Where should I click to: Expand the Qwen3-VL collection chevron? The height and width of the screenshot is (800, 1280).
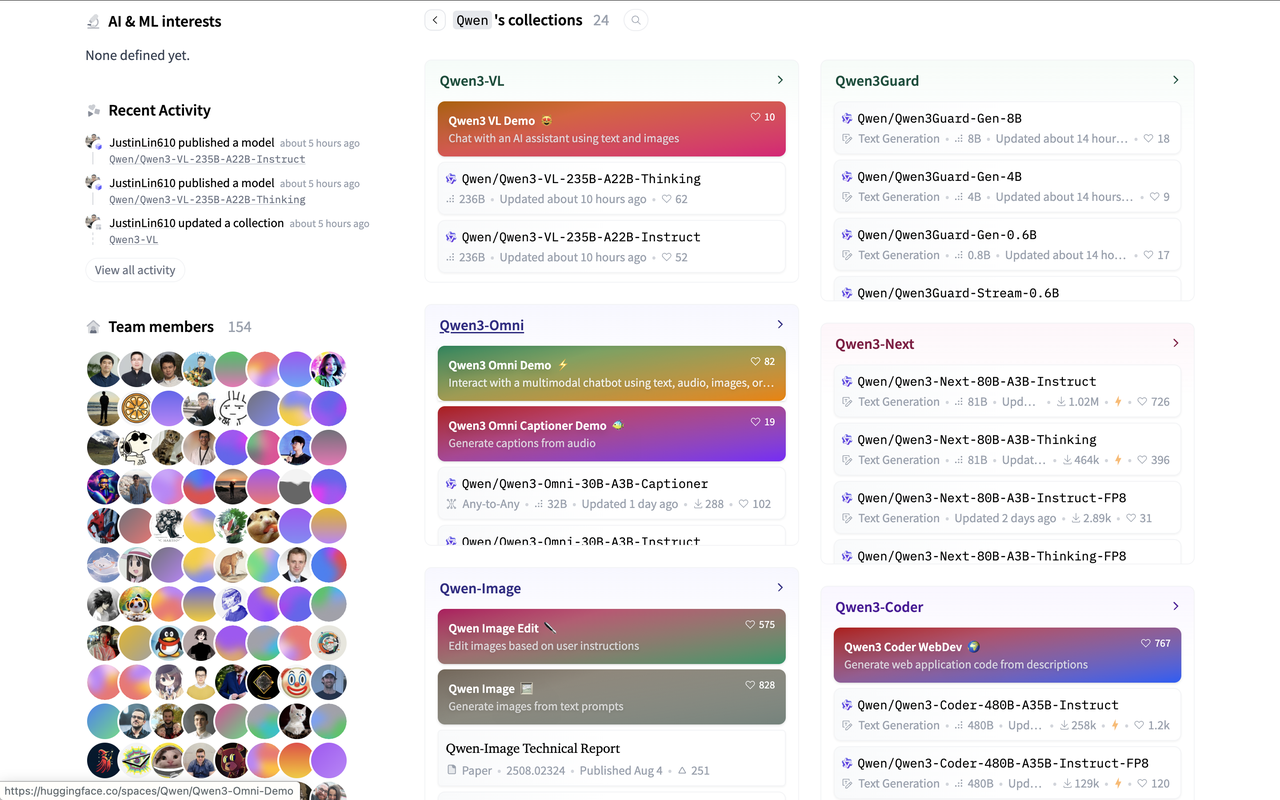[x=780, y=80]
